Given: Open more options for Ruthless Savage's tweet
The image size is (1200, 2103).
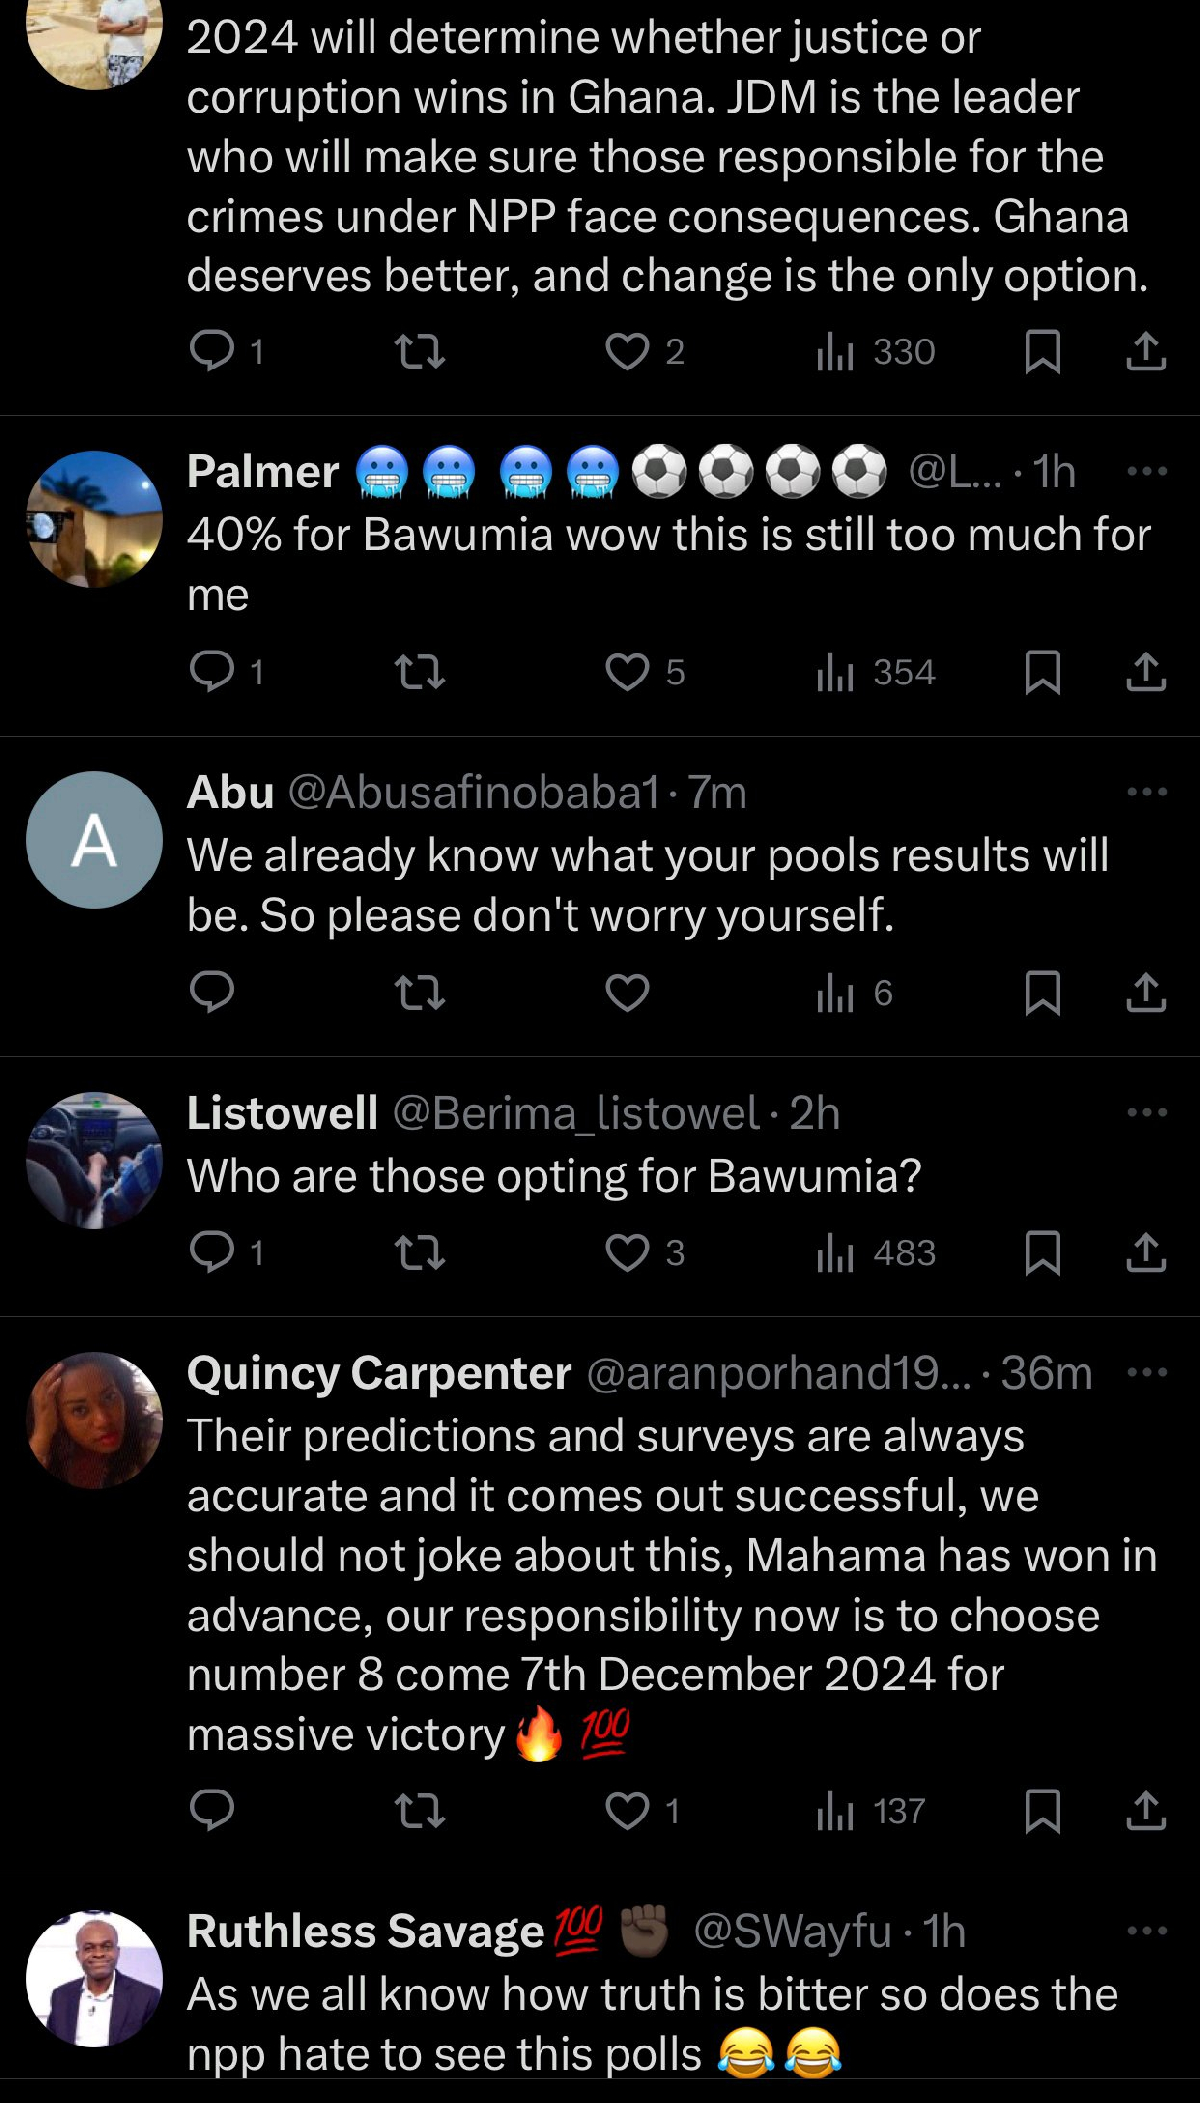Looking at the screenshot, I should (1146, 1931).
